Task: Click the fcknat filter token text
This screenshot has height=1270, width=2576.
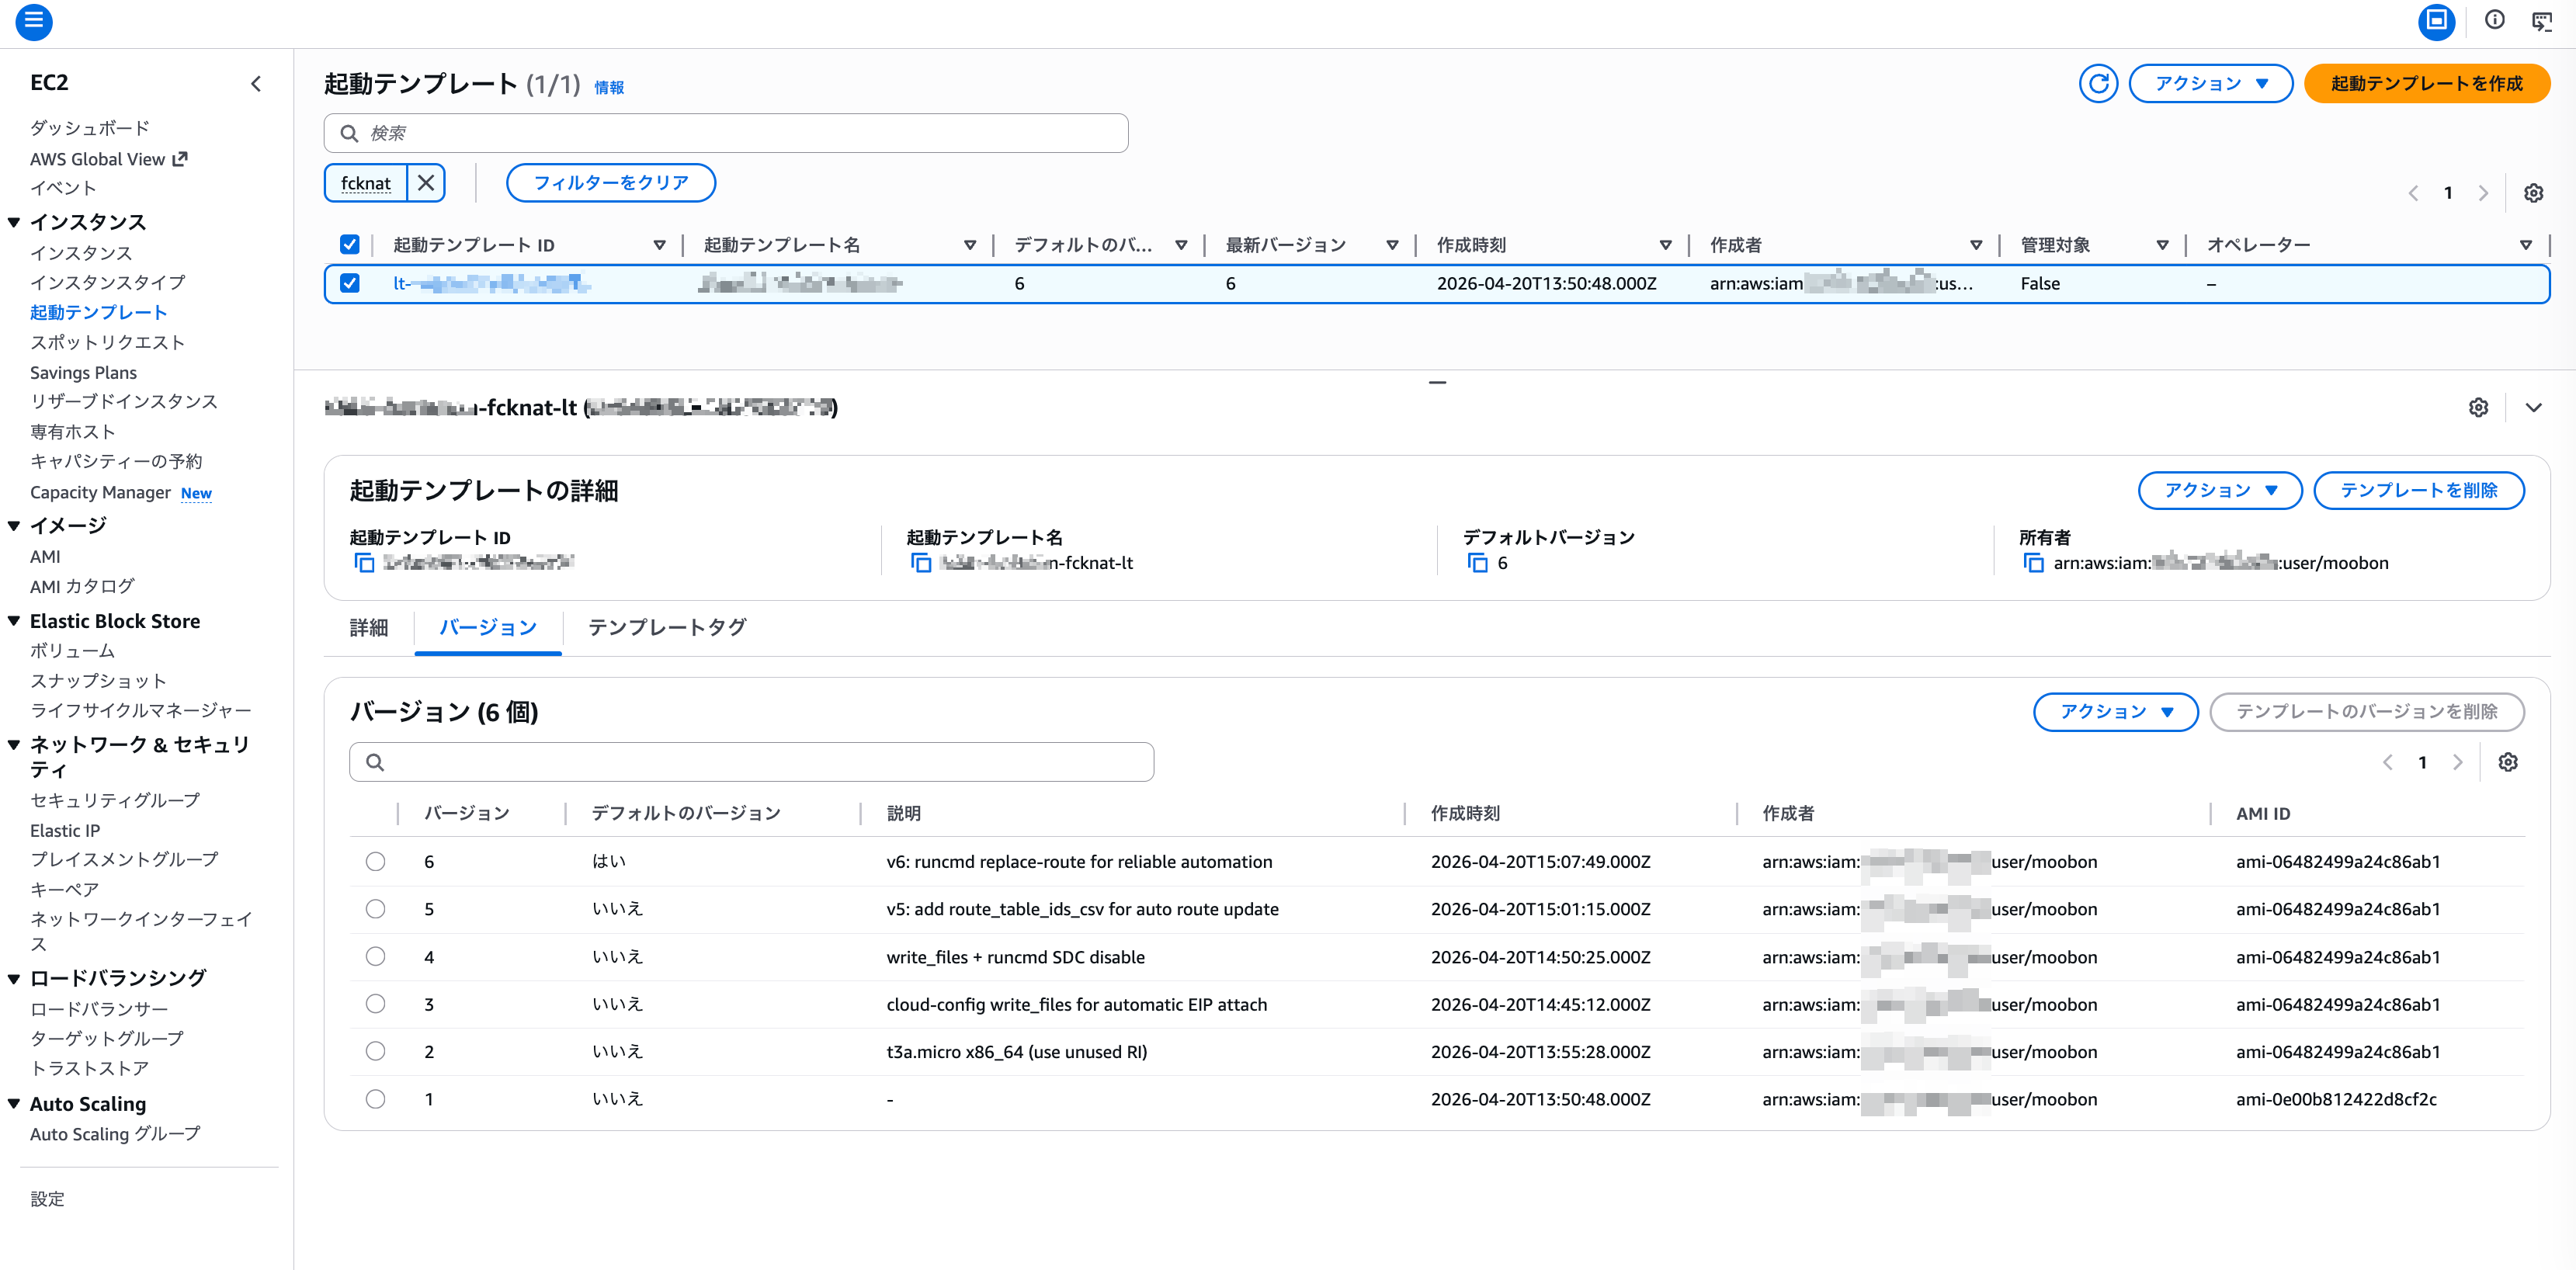Action: pyautogui.click(x=366, y=184)
